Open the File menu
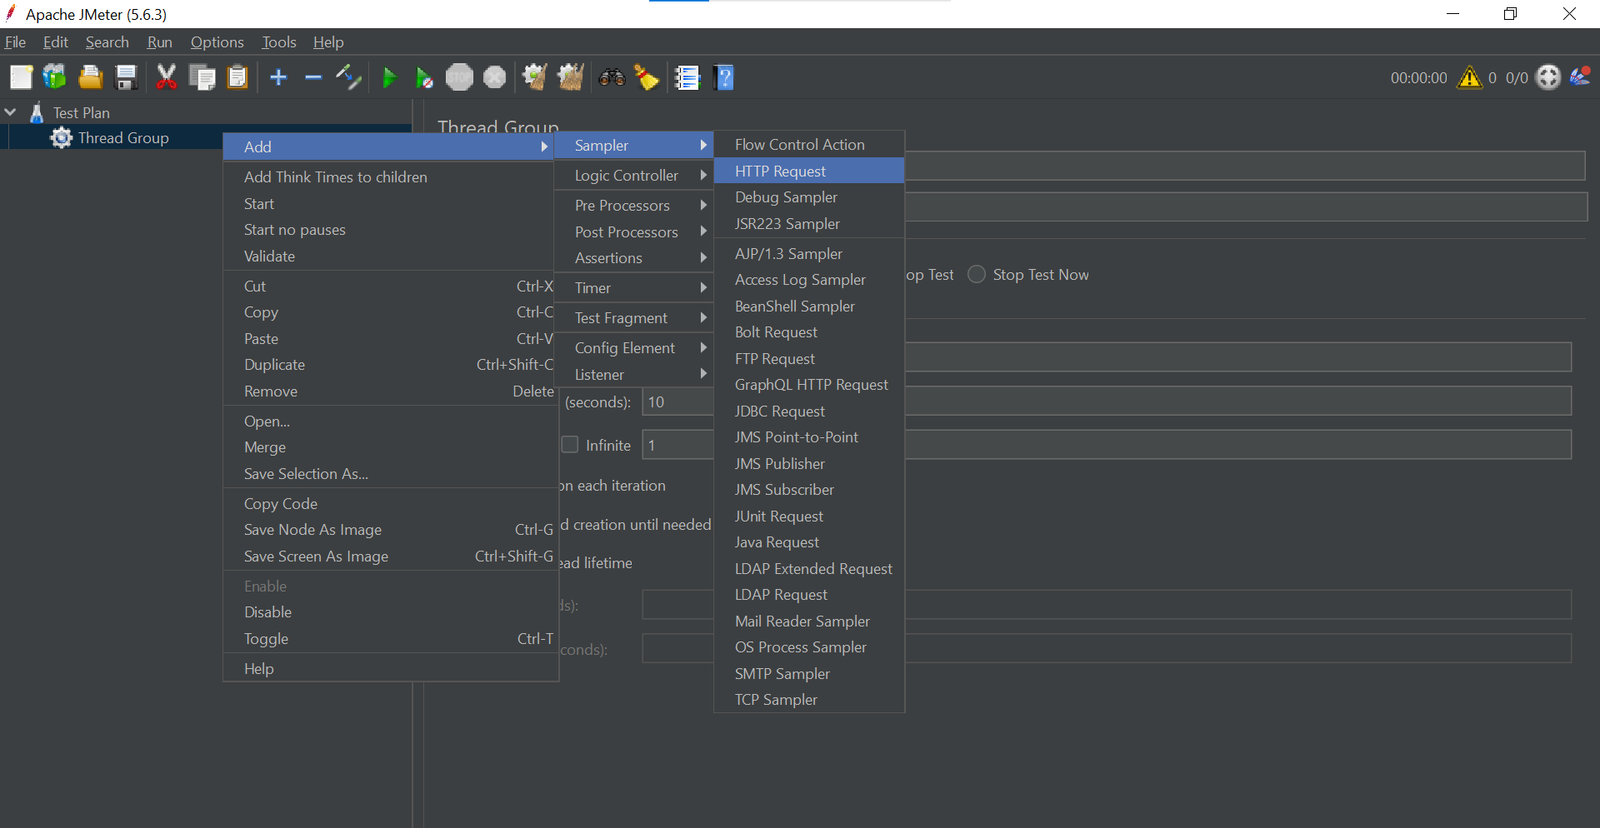This screenshot has height=828, width=1600. point(15,42)
